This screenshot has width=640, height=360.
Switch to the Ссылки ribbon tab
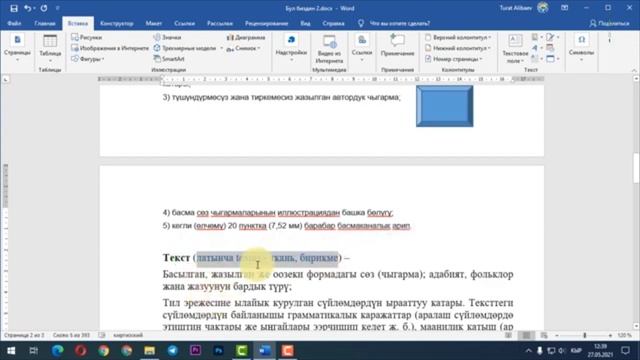pyautogui.click(x=184, y=24)
